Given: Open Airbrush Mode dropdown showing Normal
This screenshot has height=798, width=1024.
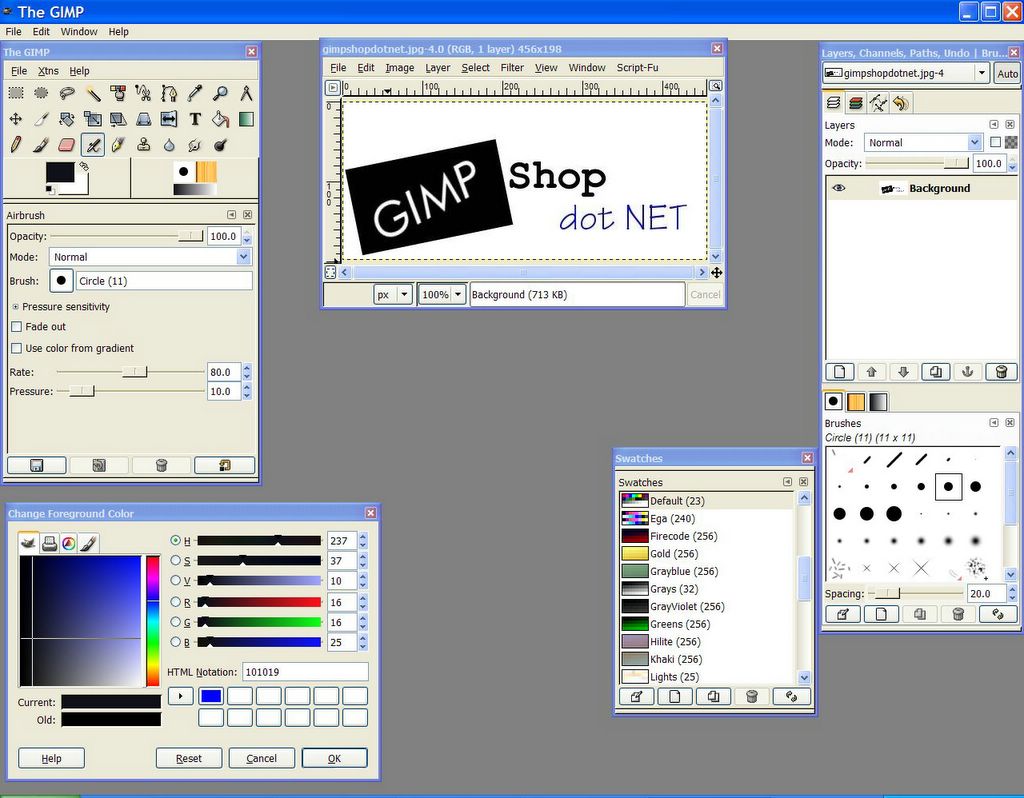Looking at the screenshot, I should pos(150,257).
